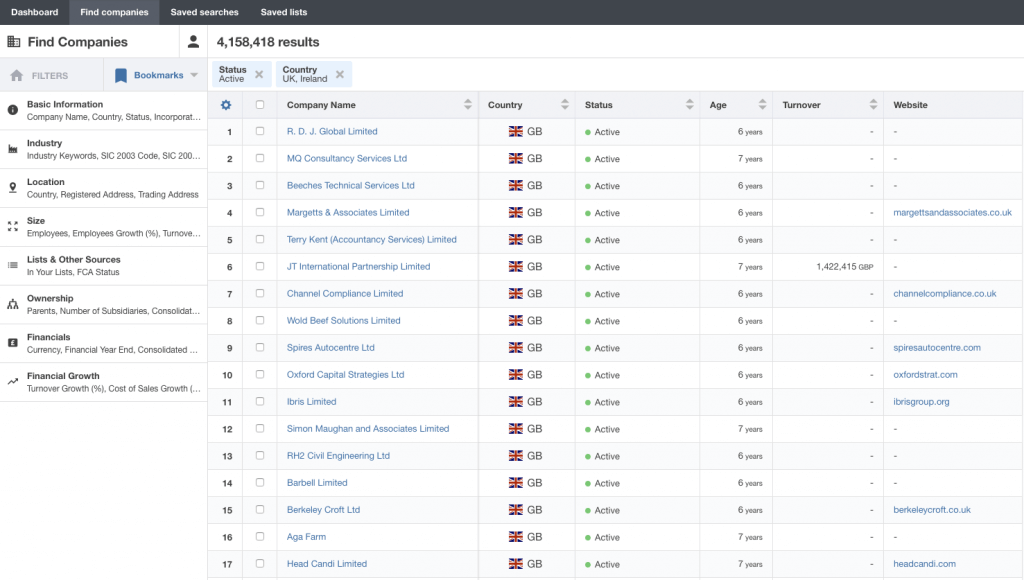The width and height of the screenshot is (1024, 580).
Task: Open the Financial Growth filter icon
Action: click(12, 377)
